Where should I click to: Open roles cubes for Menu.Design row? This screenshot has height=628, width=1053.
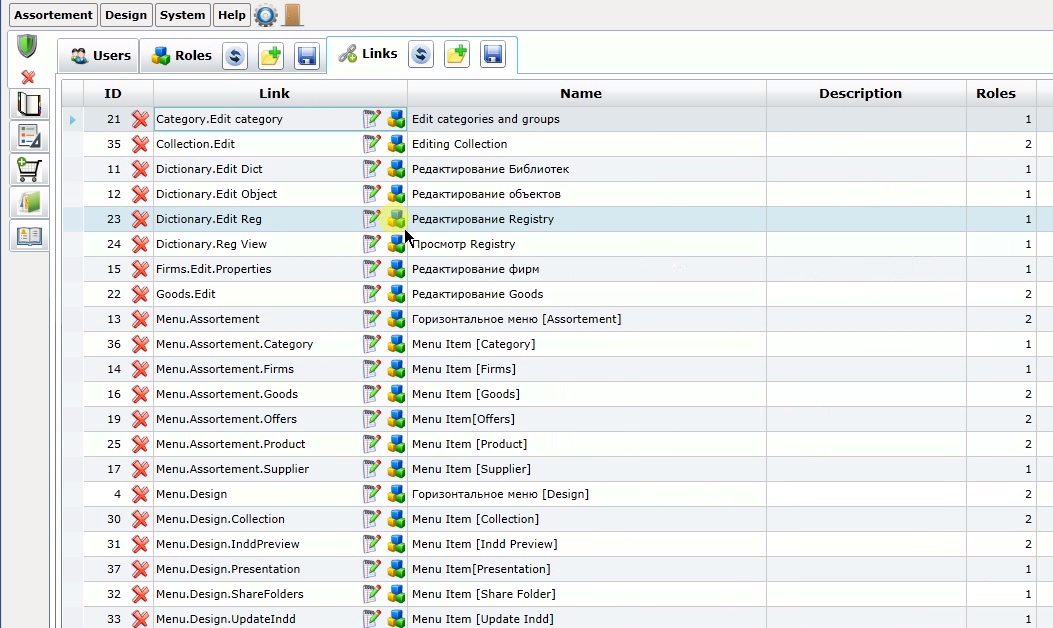(396, 494)
